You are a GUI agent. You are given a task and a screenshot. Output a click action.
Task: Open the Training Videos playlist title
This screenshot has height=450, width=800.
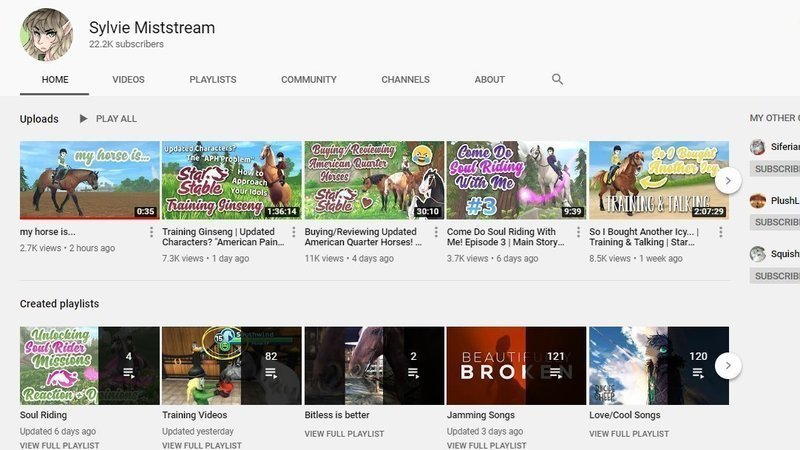click(x=196, y=415)
